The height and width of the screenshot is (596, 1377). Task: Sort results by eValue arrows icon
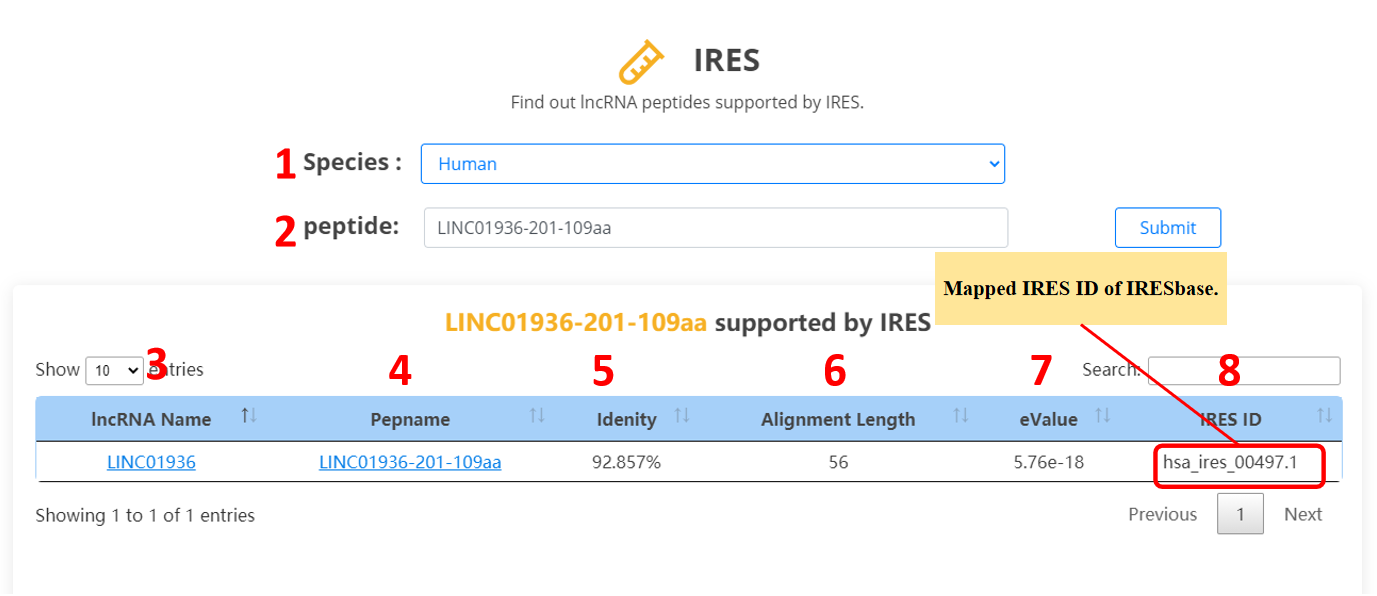pos(1103,416)
